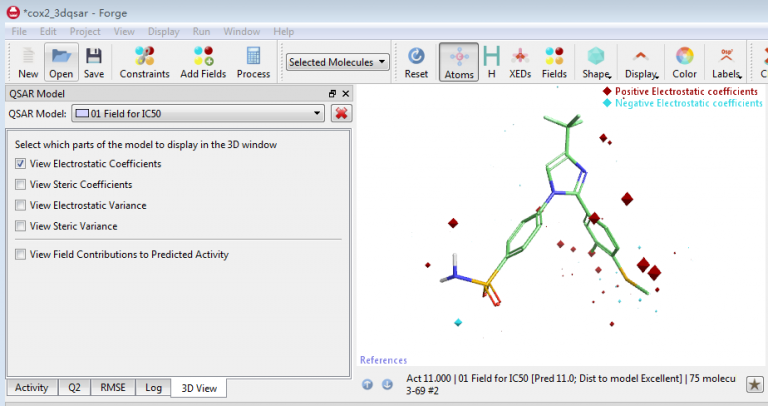Viewport: 768px width, 406px height.
Task: Expand the Selected Molecules dropdown
Action: pos(338,62)
